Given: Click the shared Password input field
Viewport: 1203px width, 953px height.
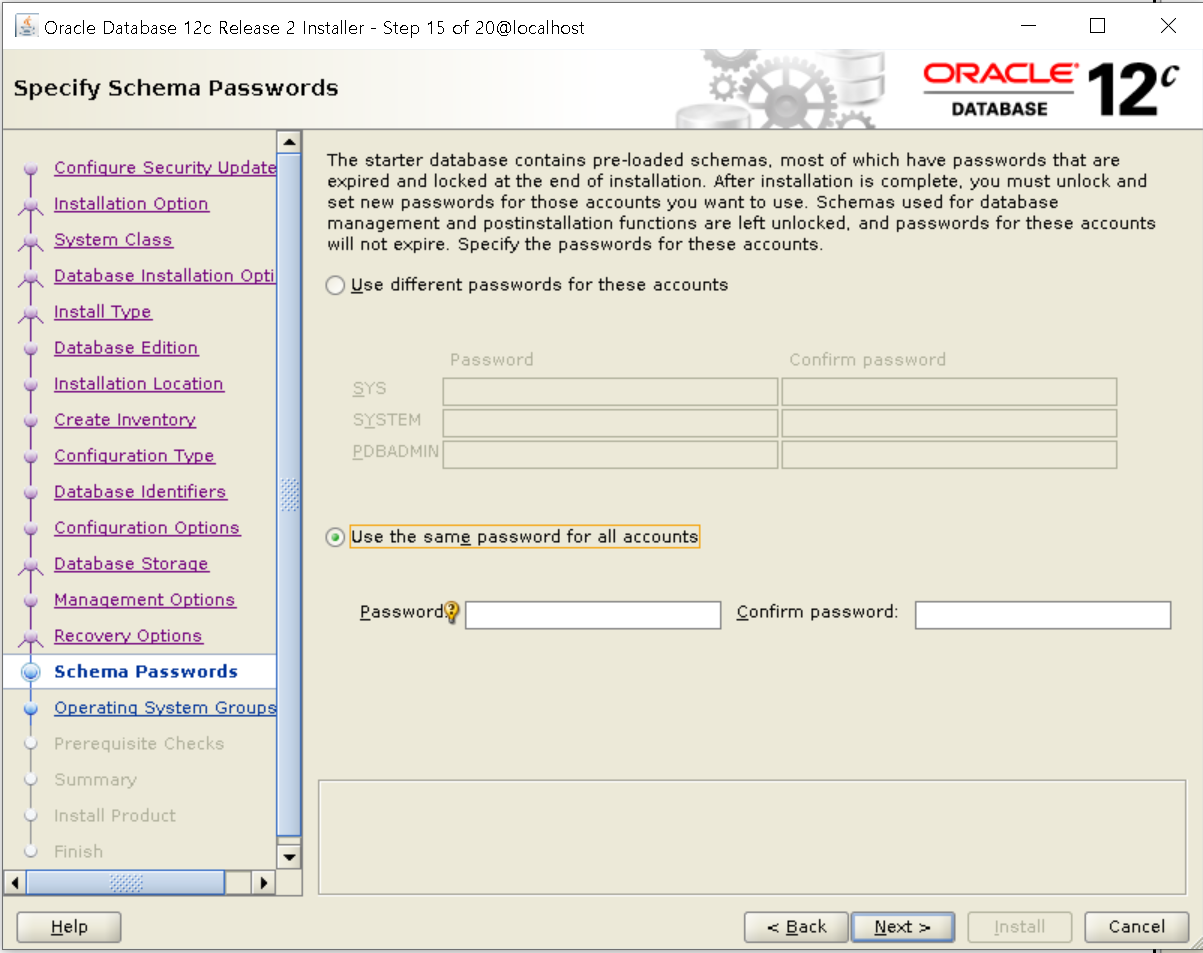Looking at the screenshot, I should click(x=593, y=615).
